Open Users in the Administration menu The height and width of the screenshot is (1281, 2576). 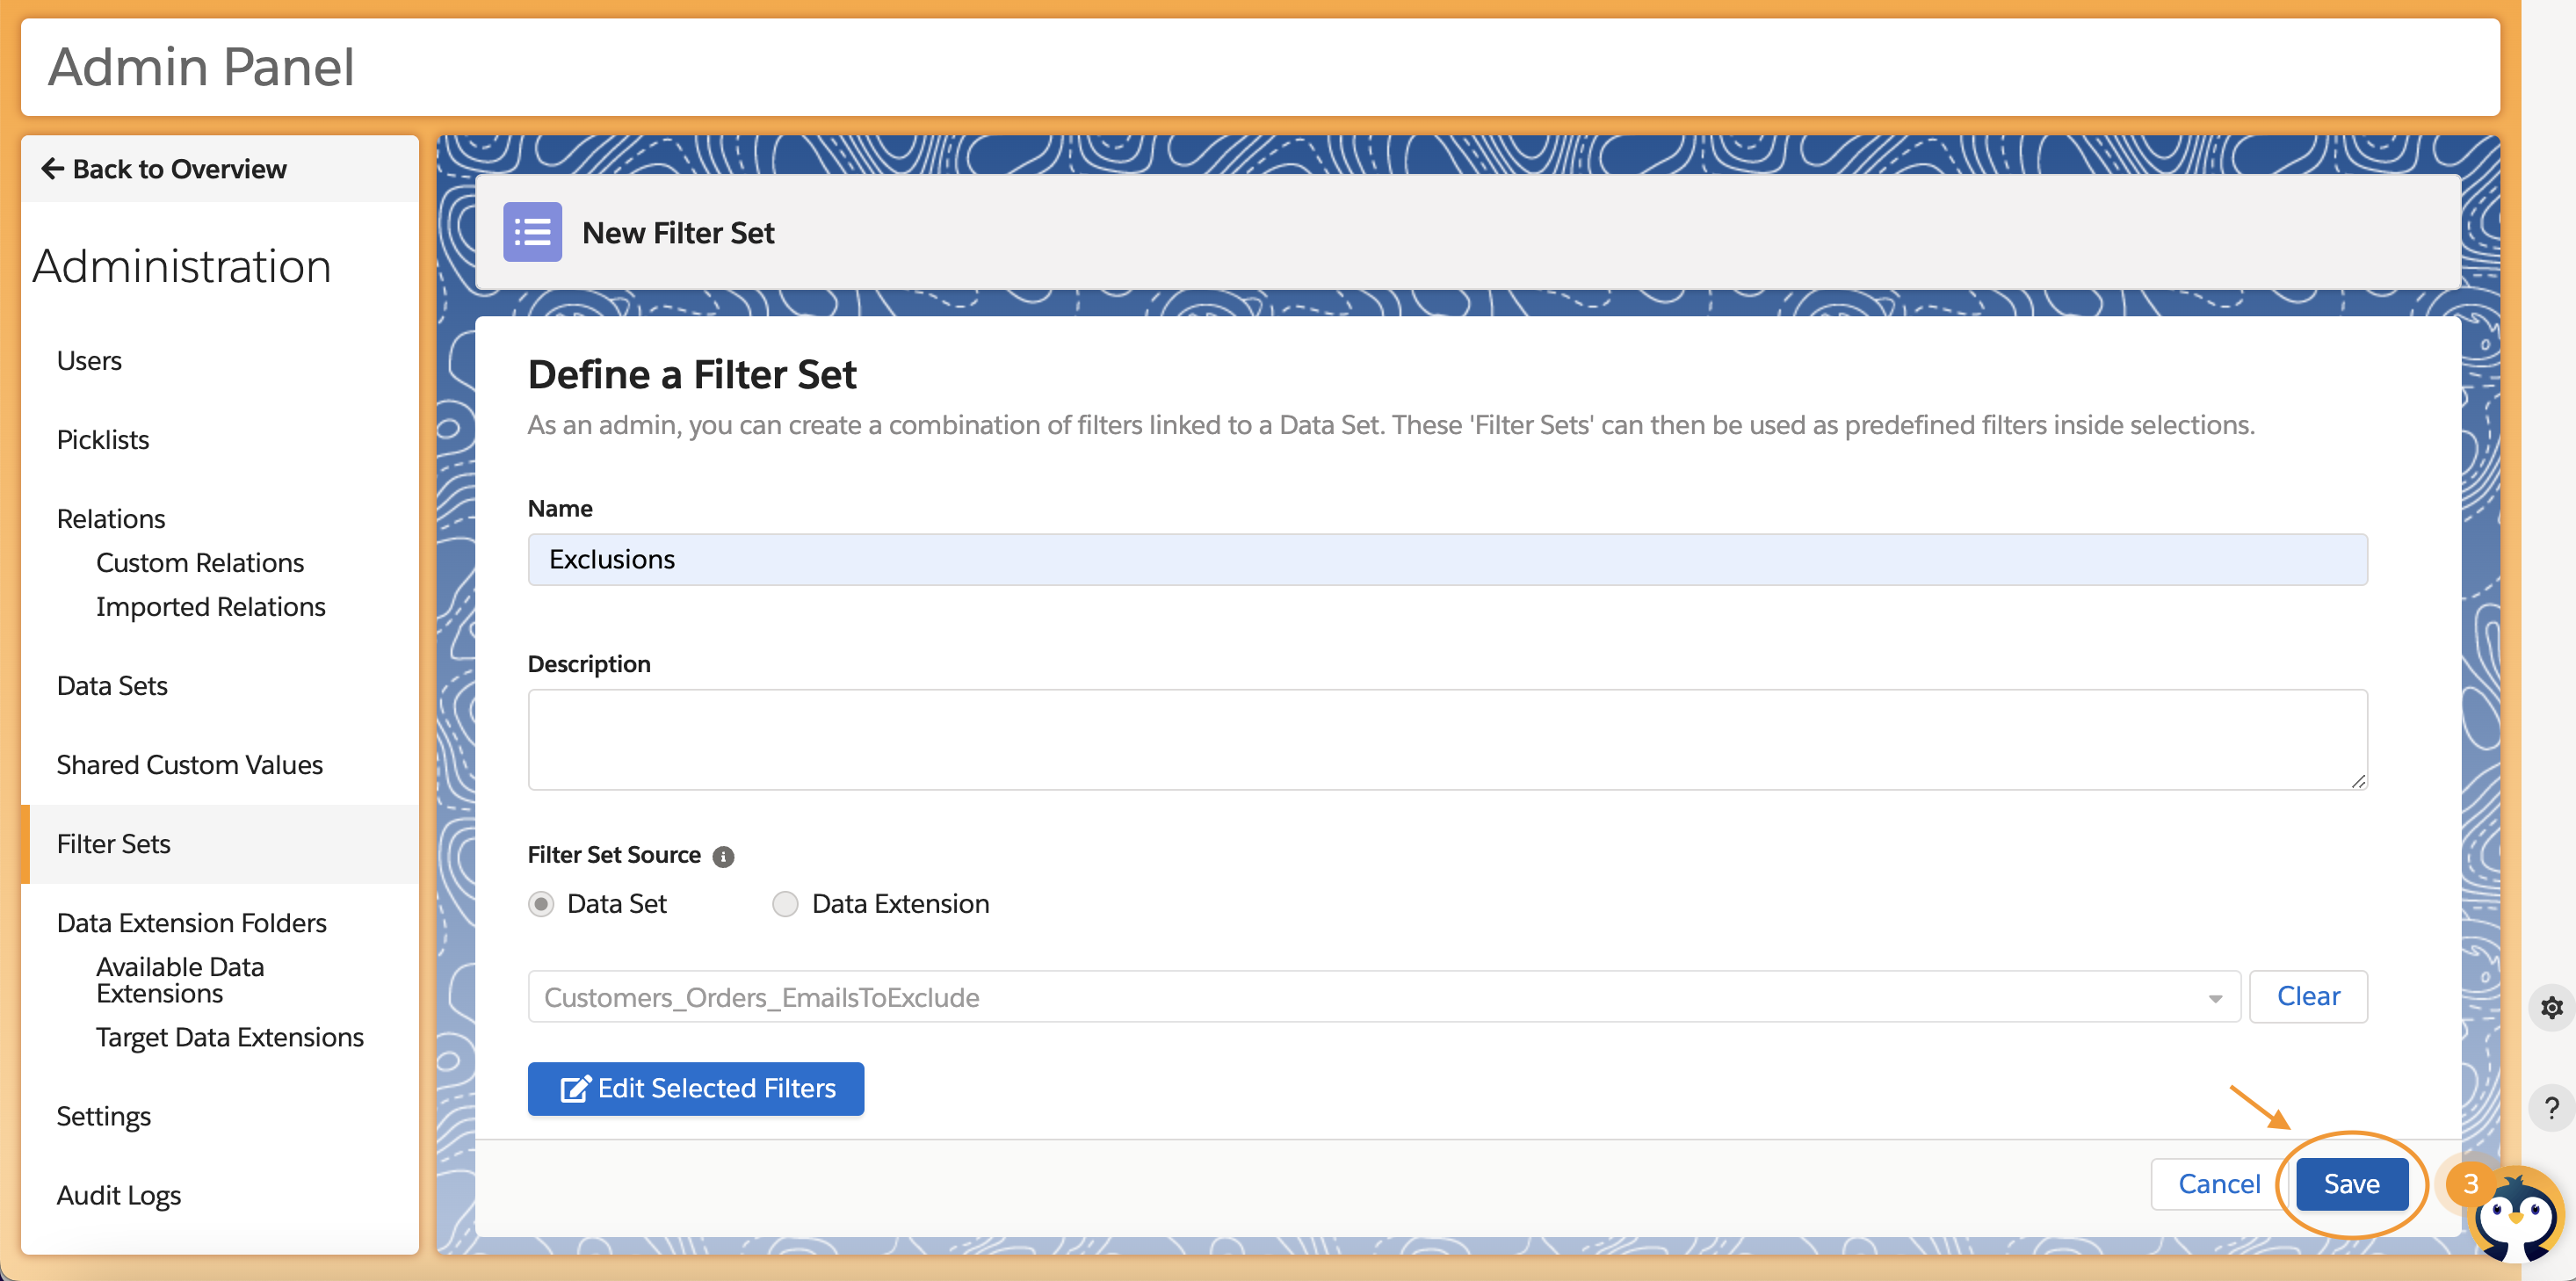[89, 360]
